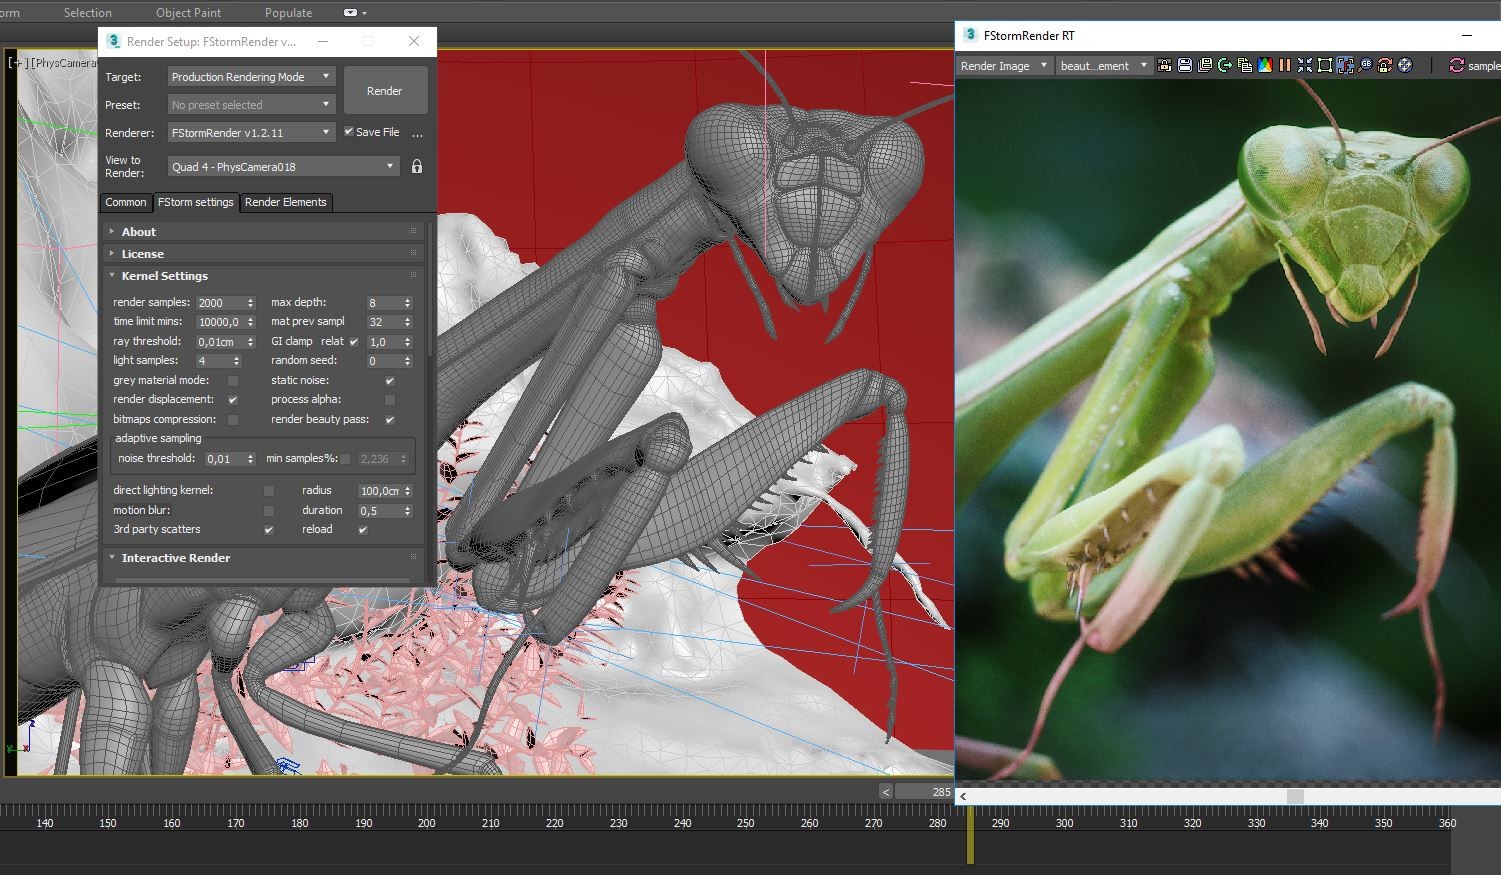Expand the Interactive Render rollout
The image size is (1501, 875).
coord(175,558)
